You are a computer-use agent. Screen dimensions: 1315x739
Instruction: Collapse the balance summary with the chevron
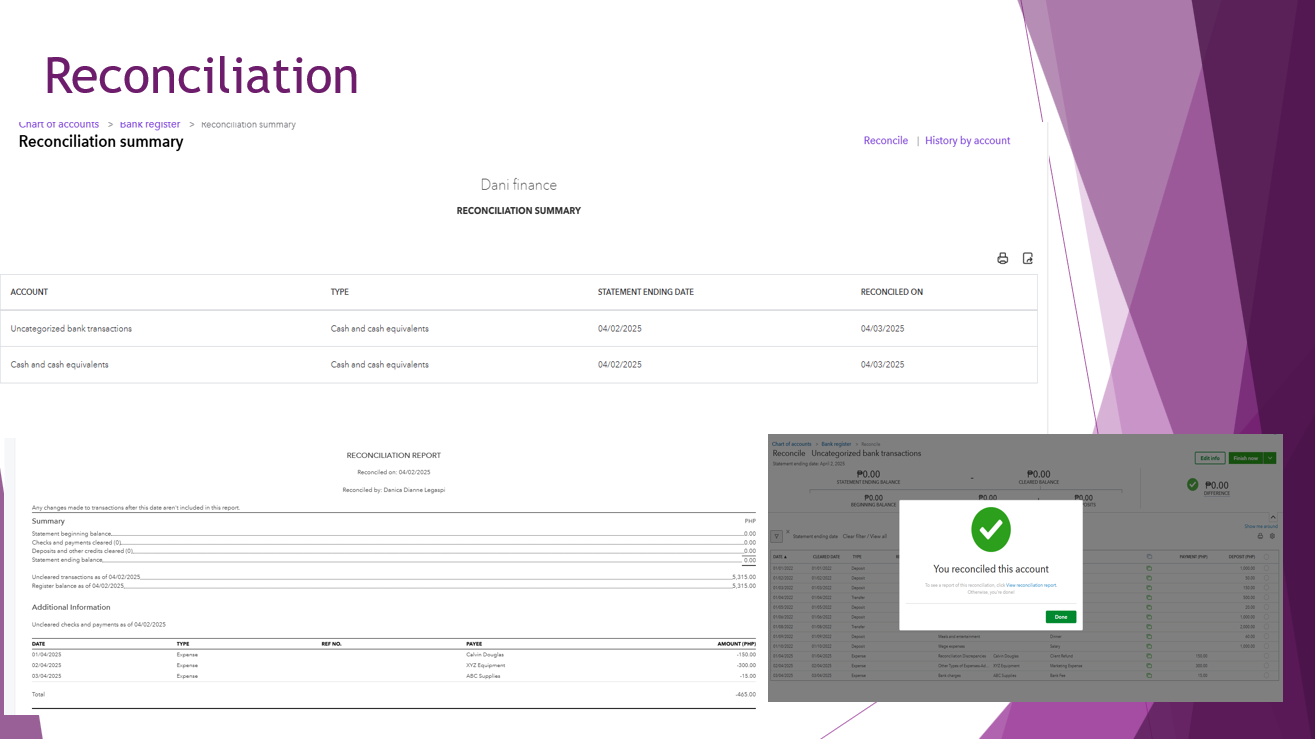pyautogui.click(x=1273, y=517)
